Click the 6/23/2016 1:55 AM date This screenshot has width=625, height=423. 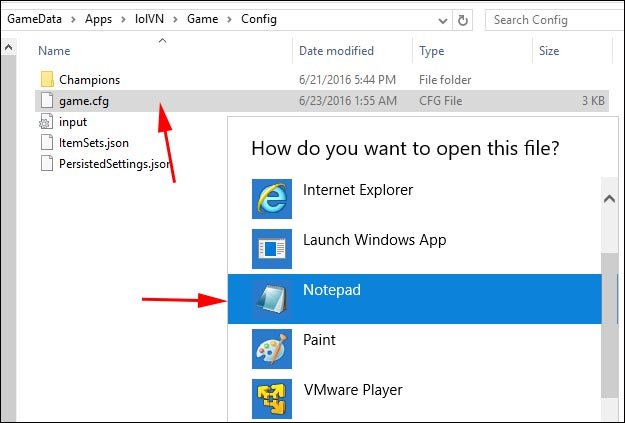coord(348,101)
